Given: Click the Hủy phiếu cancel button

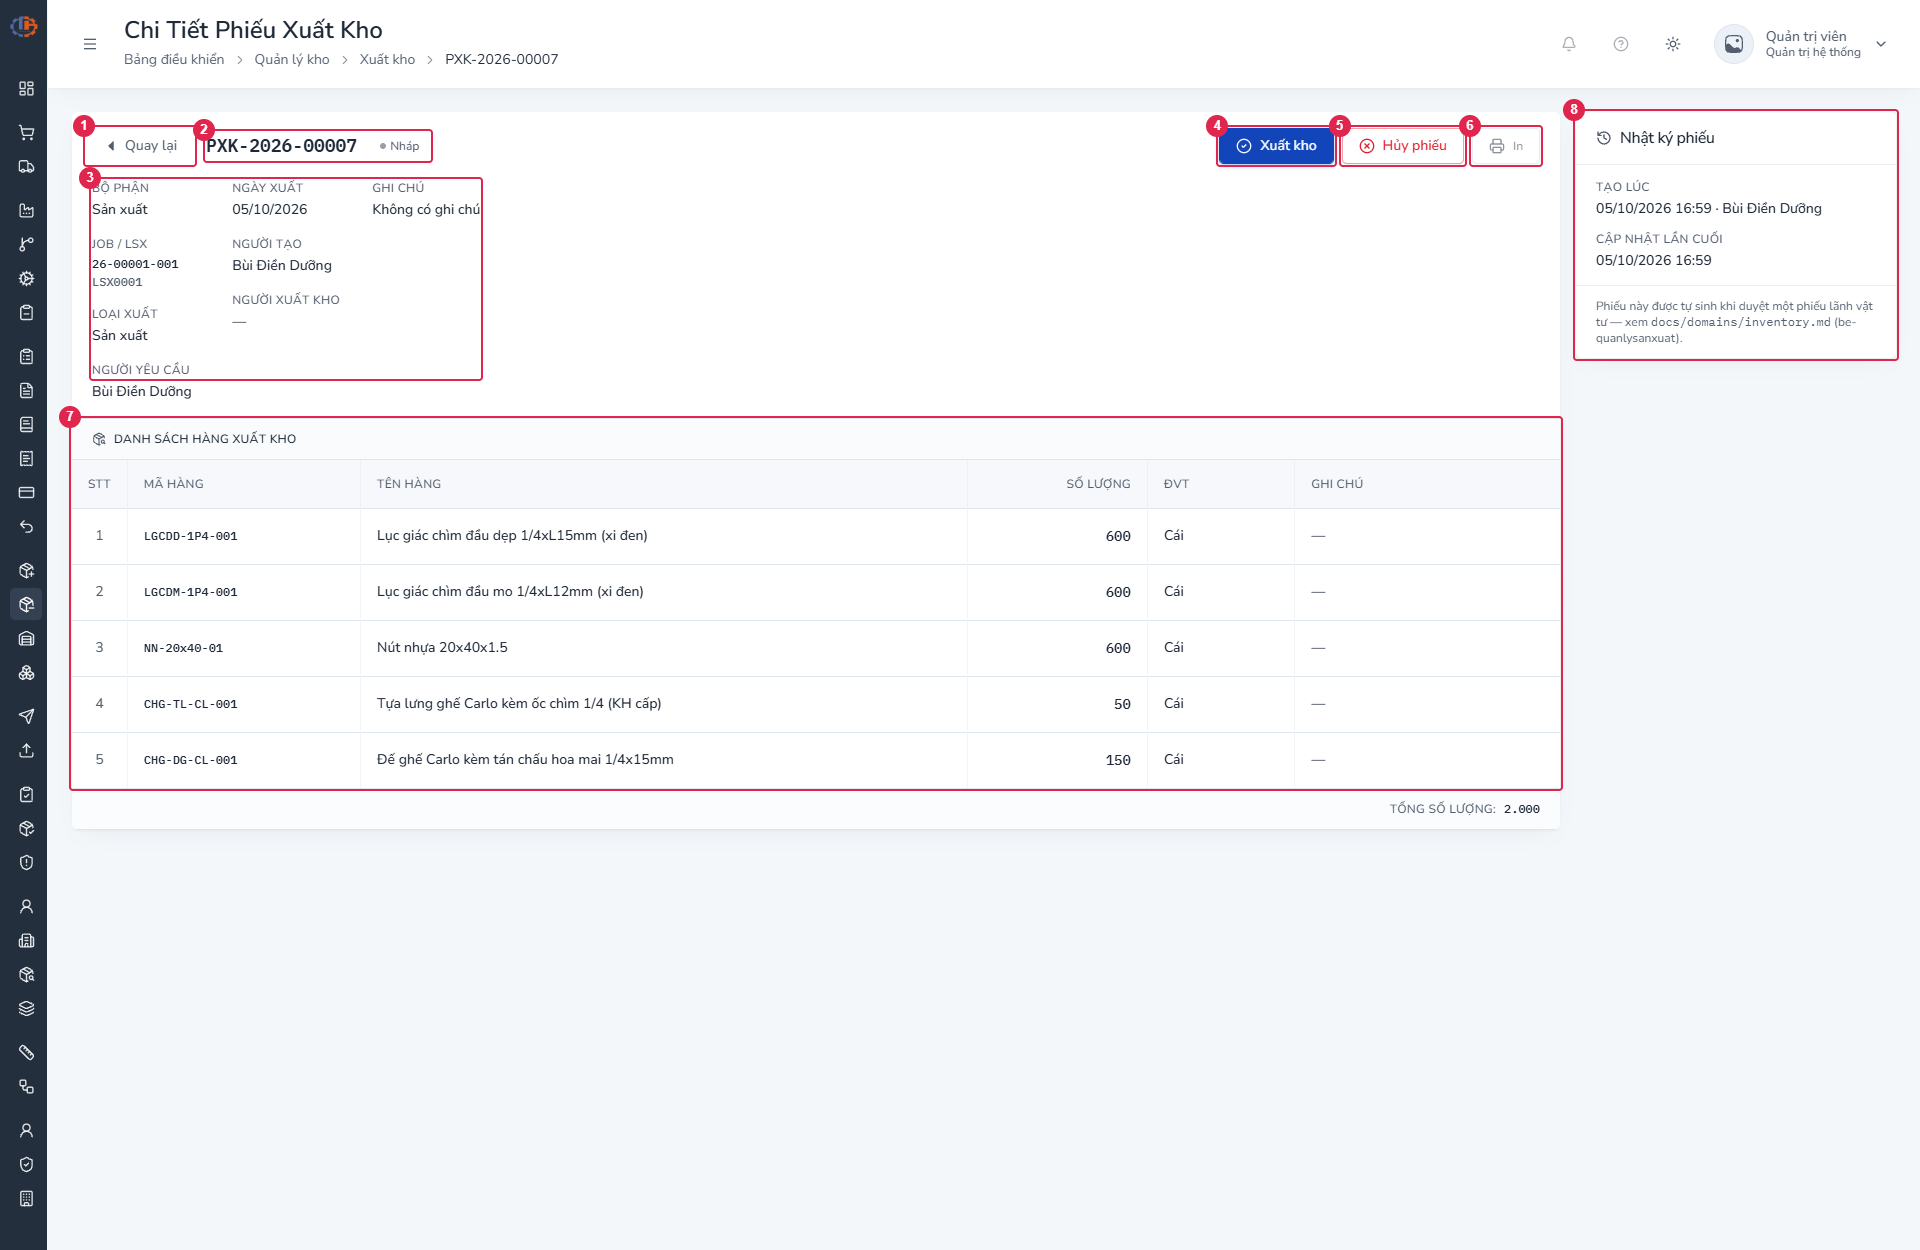Looking at the screenshot, I should [x=1403, y=146].
